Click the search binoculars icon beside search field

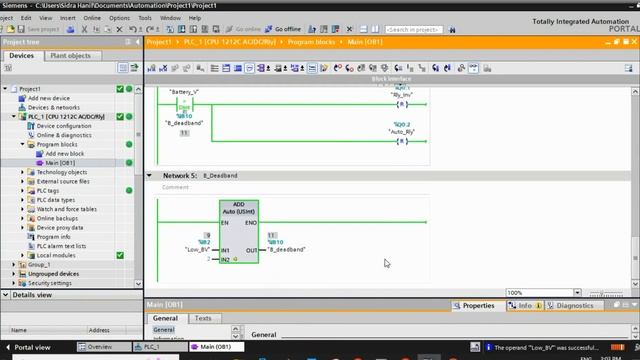(x=452, y=29)
